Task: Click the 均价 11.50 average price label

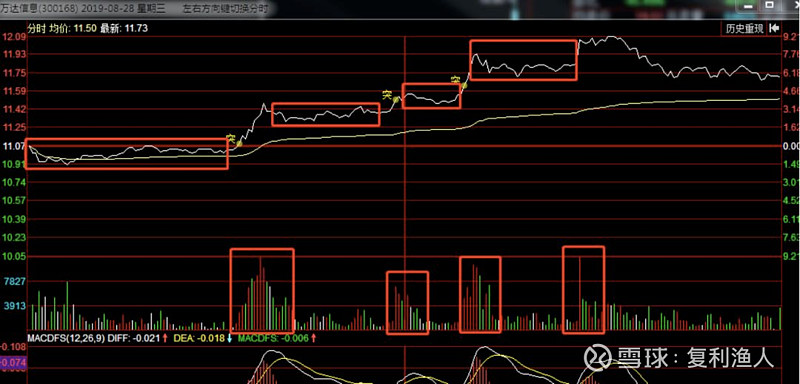Action: tap(72, 29)
